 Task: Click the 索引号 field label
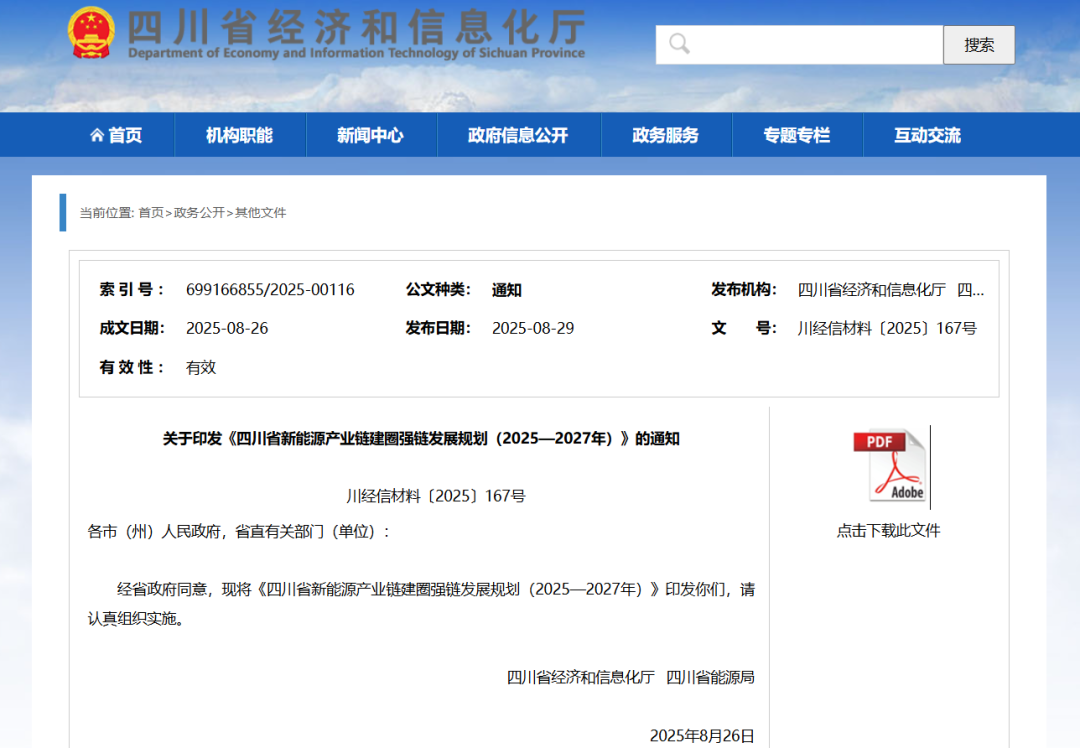132,289
